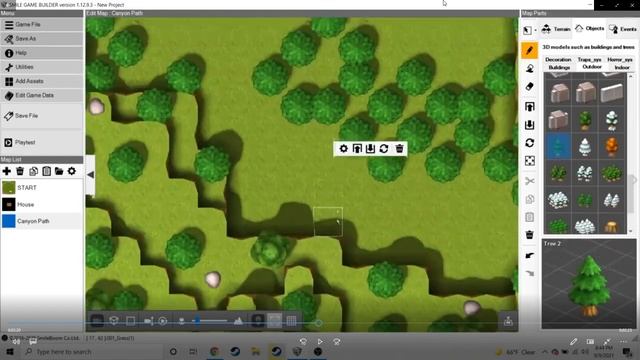Viewport: 640px width, 360px height.
Task: Open the Game File menu
Action: click(x=42, y=24)
